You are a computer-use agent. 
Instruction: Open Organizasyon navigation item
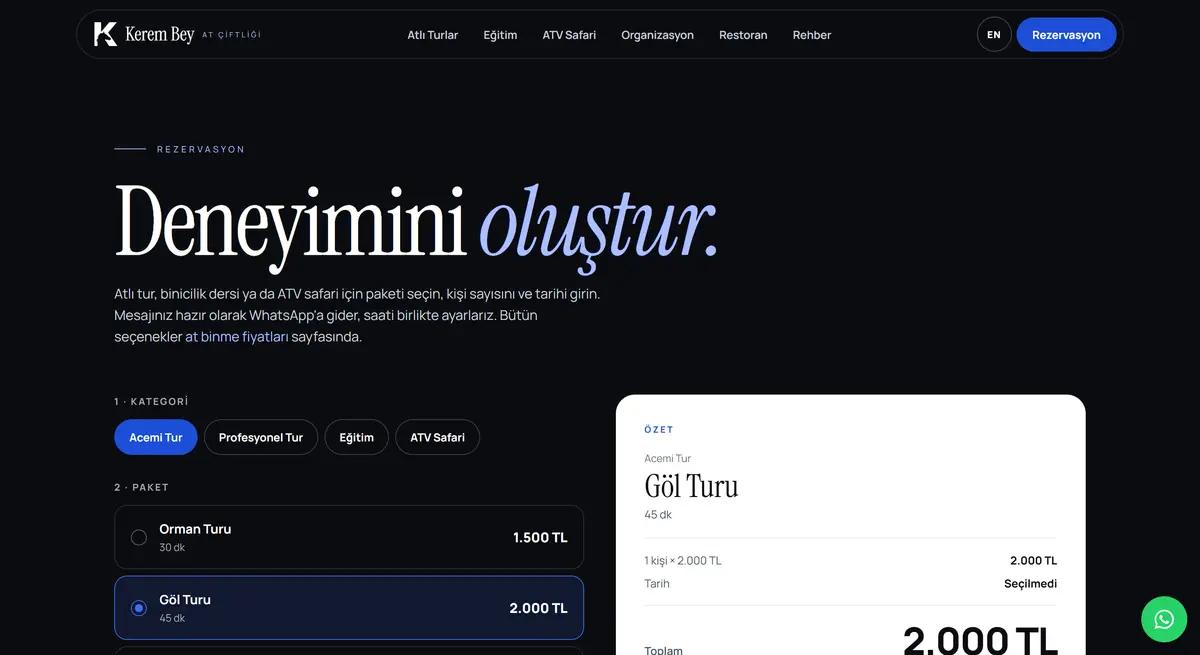(x=657, y=35)
